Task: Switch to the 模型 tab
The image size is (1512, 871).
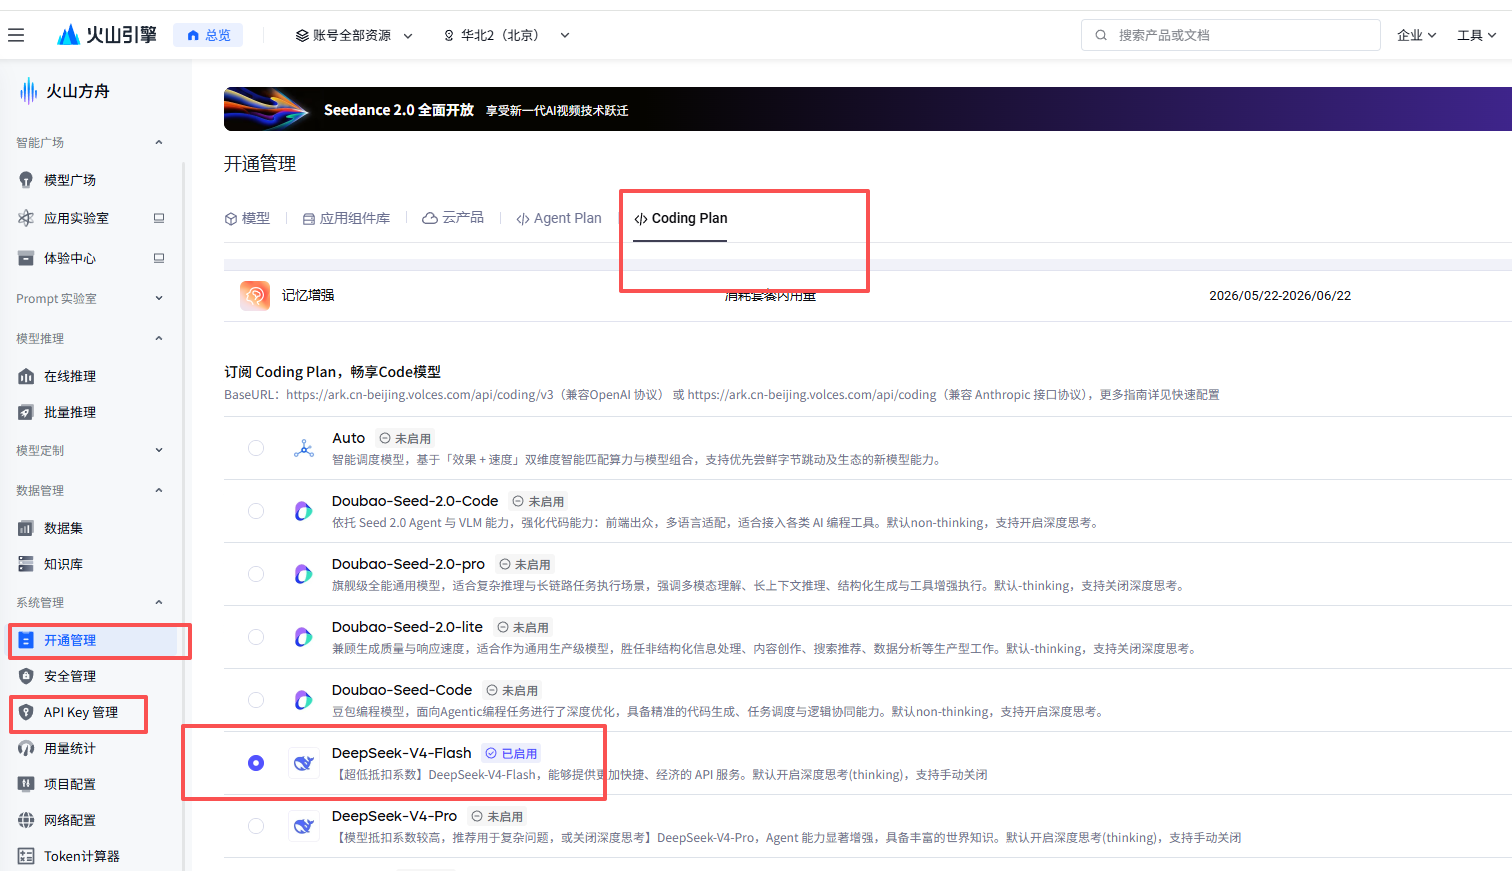Action: 247,218
